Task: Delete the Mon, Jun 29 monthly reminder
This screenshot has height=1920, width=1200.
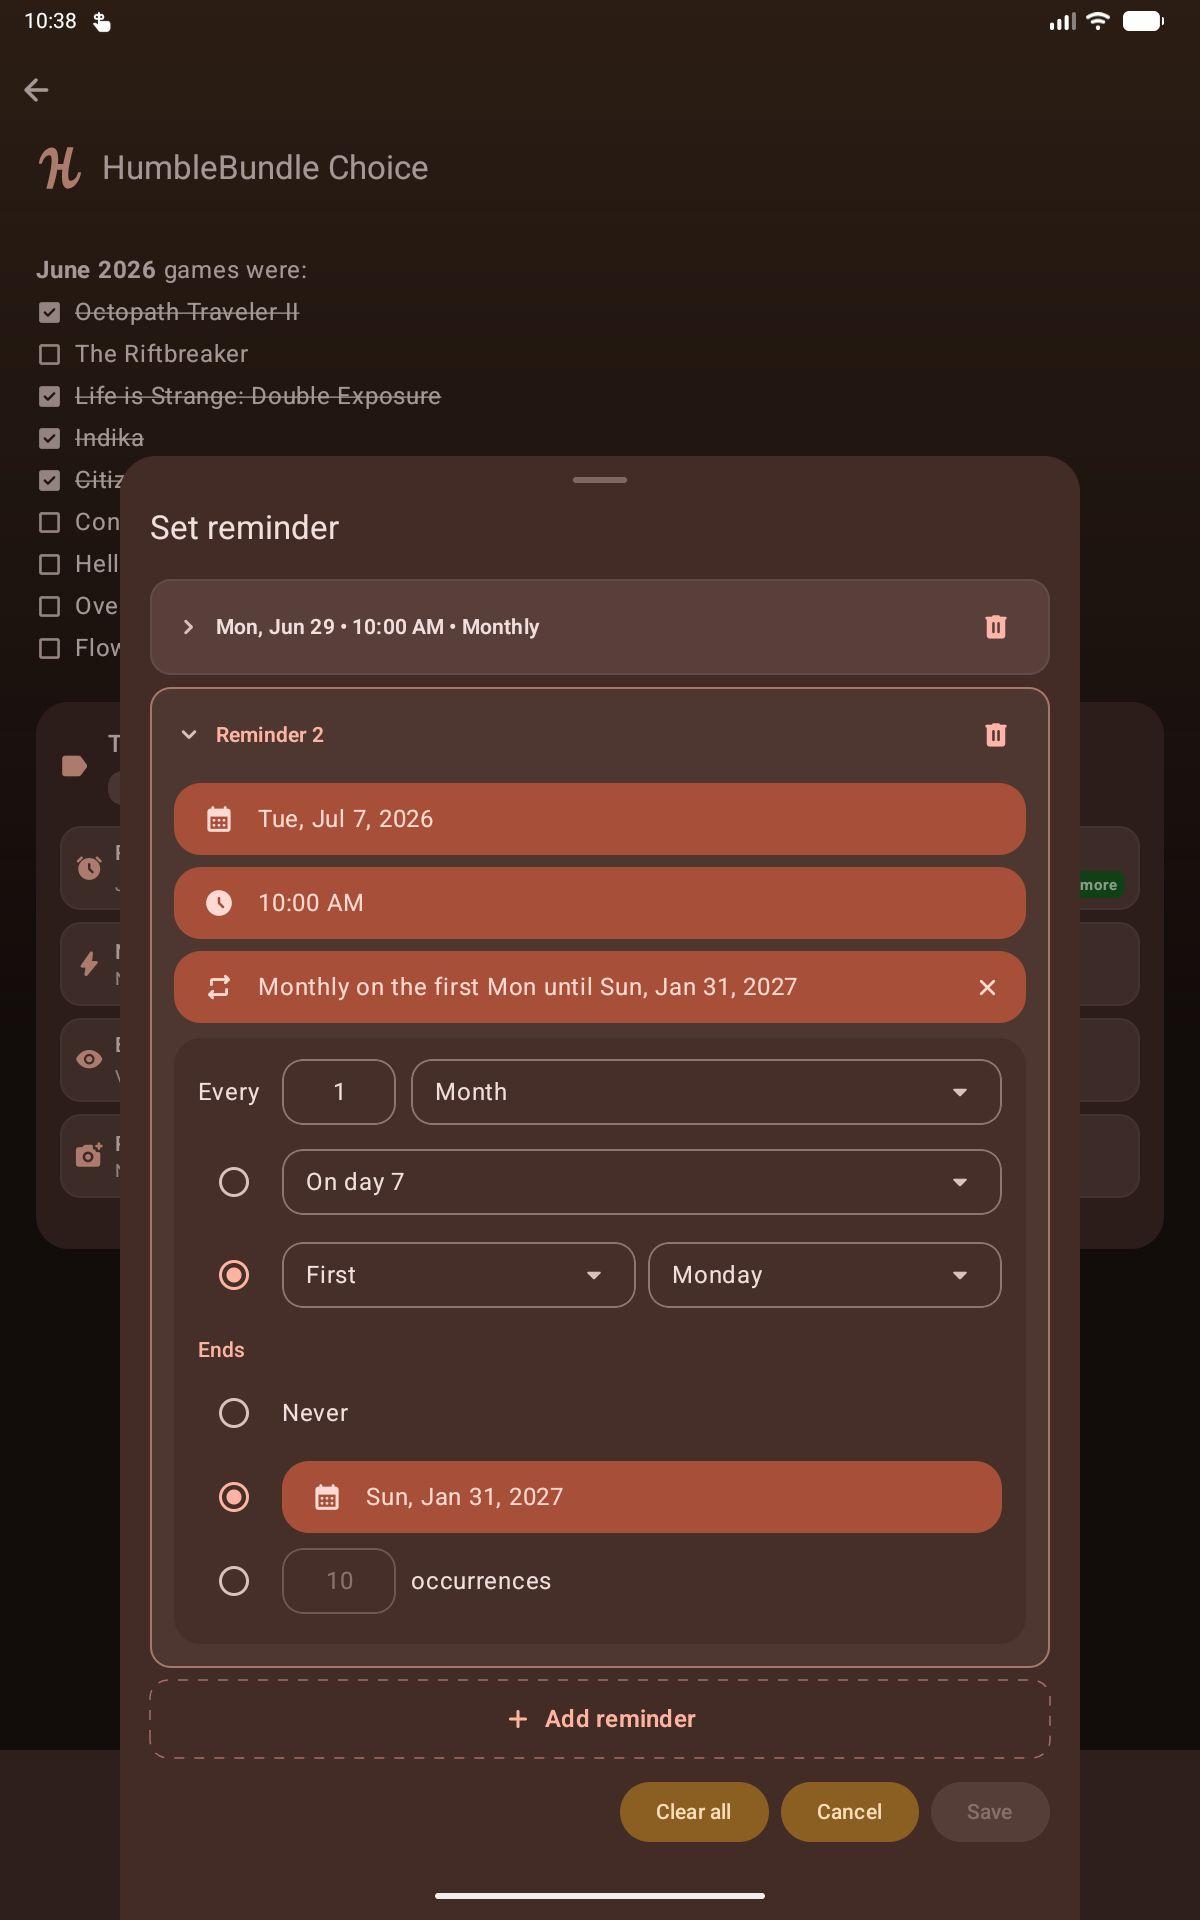Action: pos(995,627)
